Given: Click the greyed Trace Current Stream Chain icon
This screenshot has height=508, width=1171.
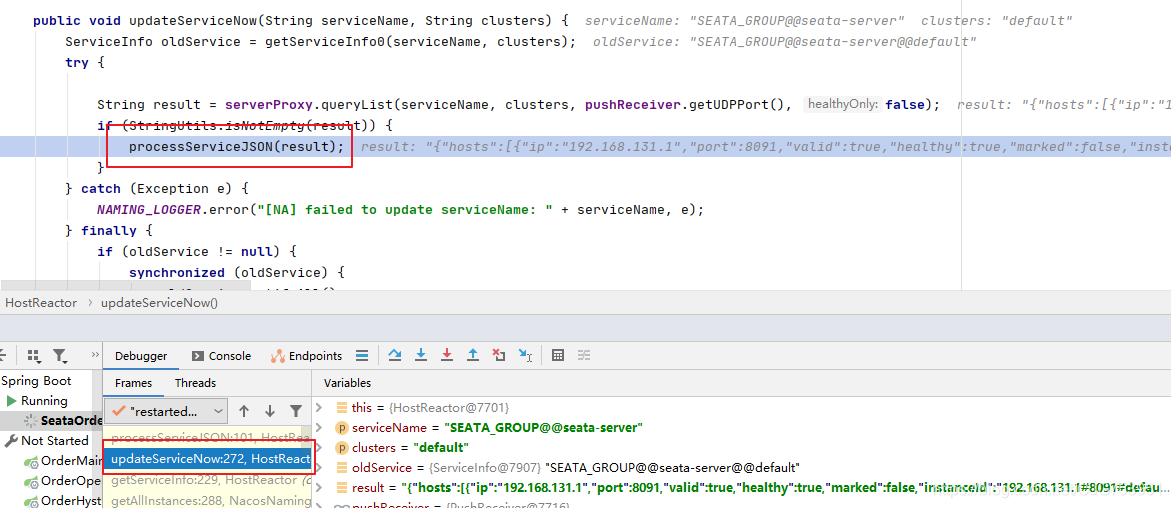Looking at the screenshot, I should [584, 356].
